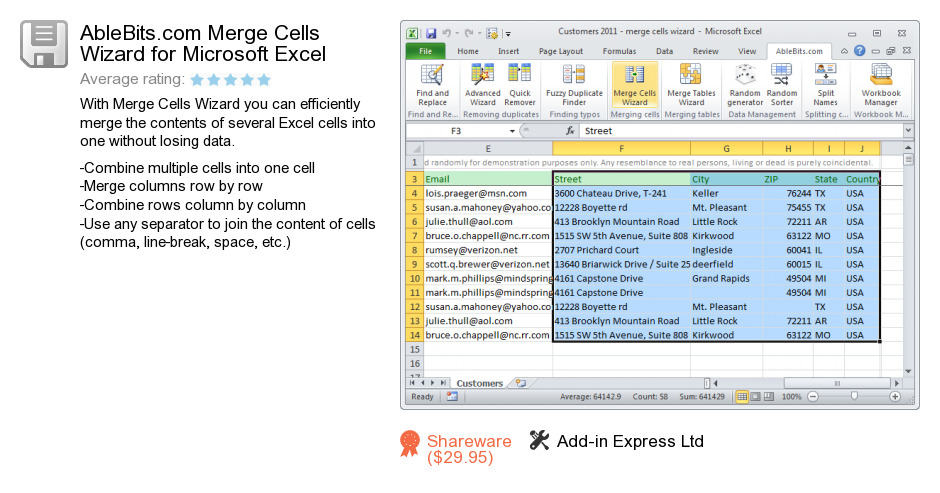The width and height of the screenshot is (940, 493).
Task: Click the Excel application icon in title bar
Action: (x=412, y=33)
